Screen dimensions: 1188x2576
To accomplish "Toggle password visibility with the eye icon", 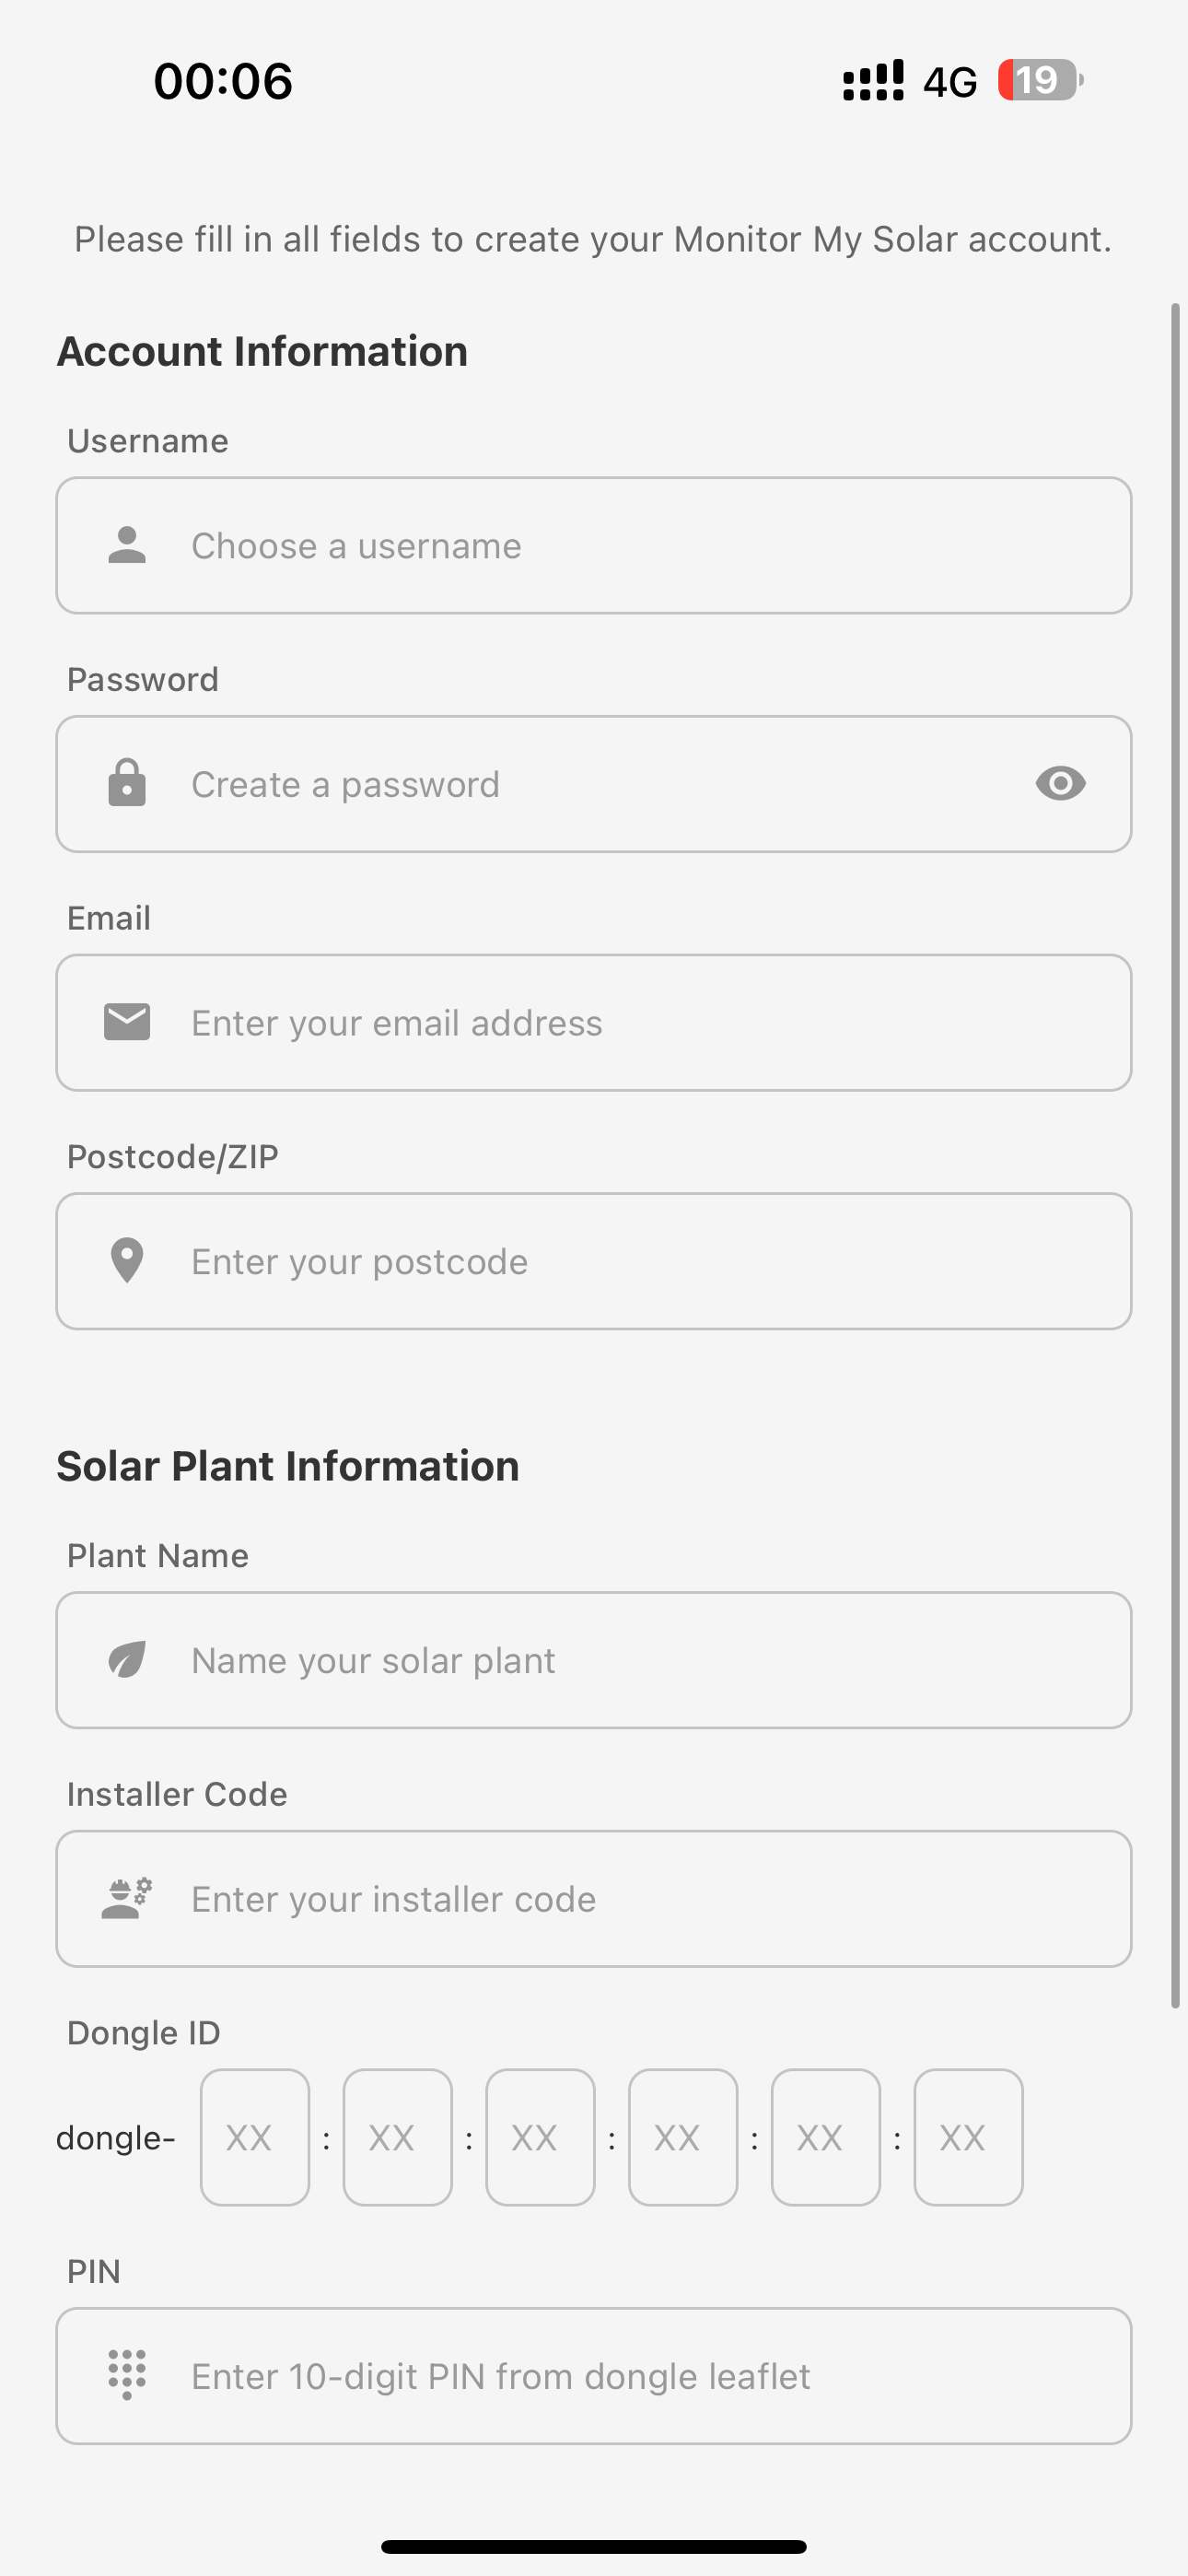I will (x=1060, y=783).
